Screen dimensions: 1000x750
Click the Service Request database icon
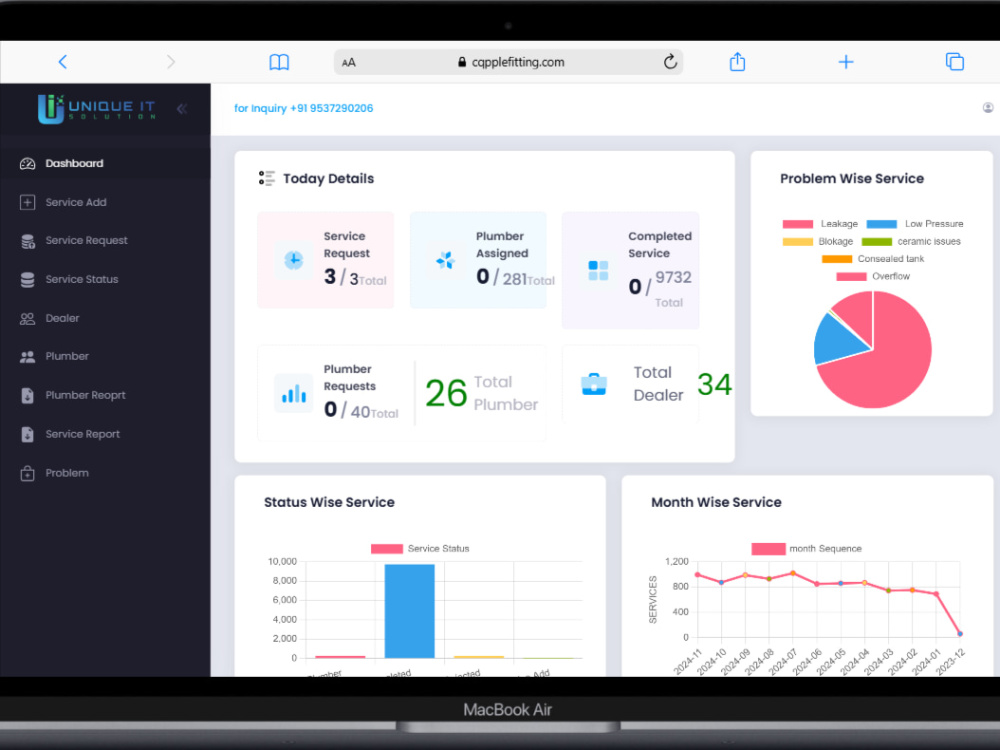click(27, 241)
